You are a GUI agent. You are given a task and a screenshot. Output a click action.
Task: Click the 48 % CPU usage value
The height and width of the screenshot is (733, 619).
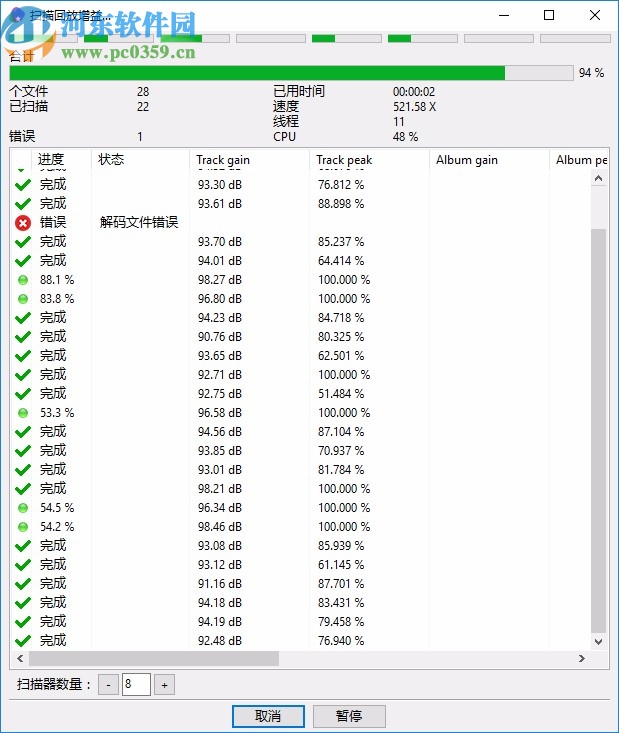(405, 137)
